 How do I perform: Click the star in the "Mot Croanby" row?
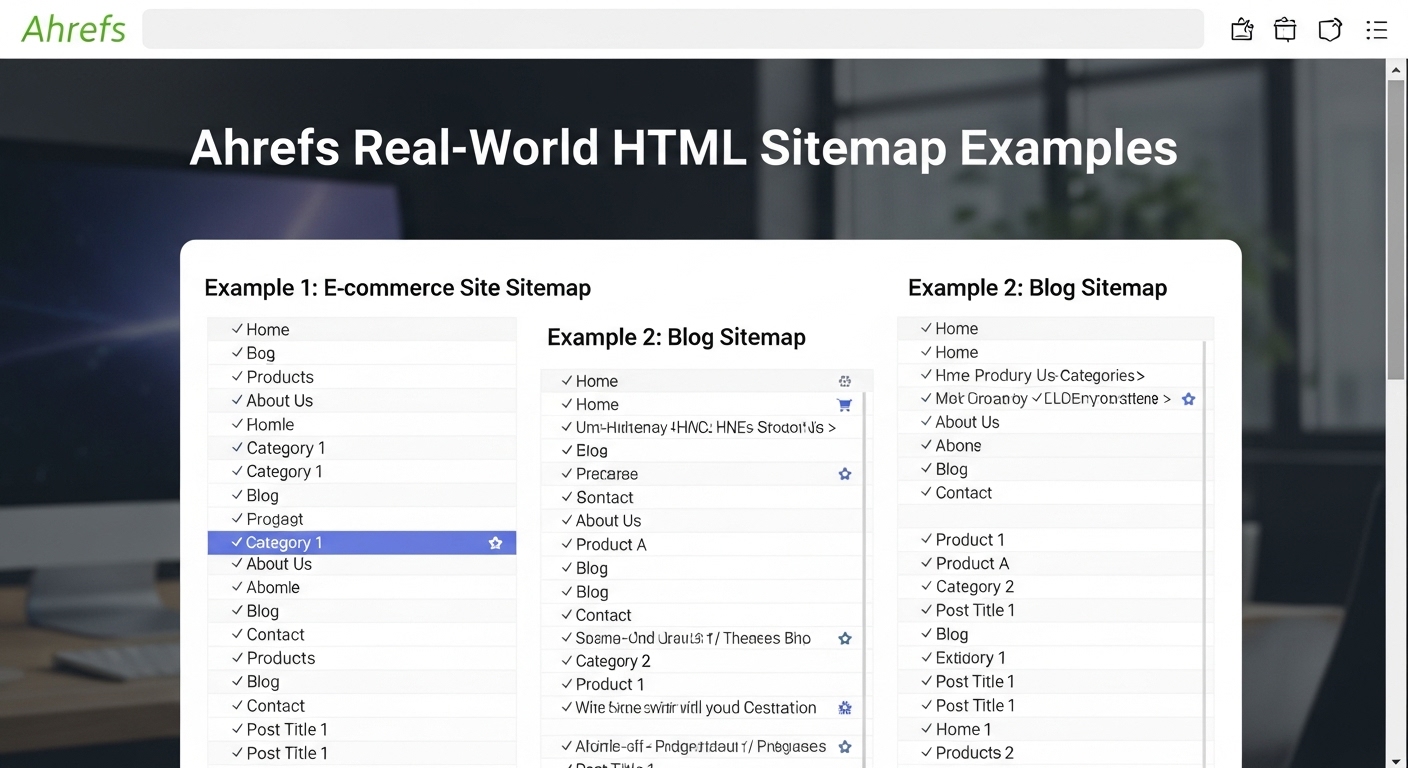pos(1188,399)
